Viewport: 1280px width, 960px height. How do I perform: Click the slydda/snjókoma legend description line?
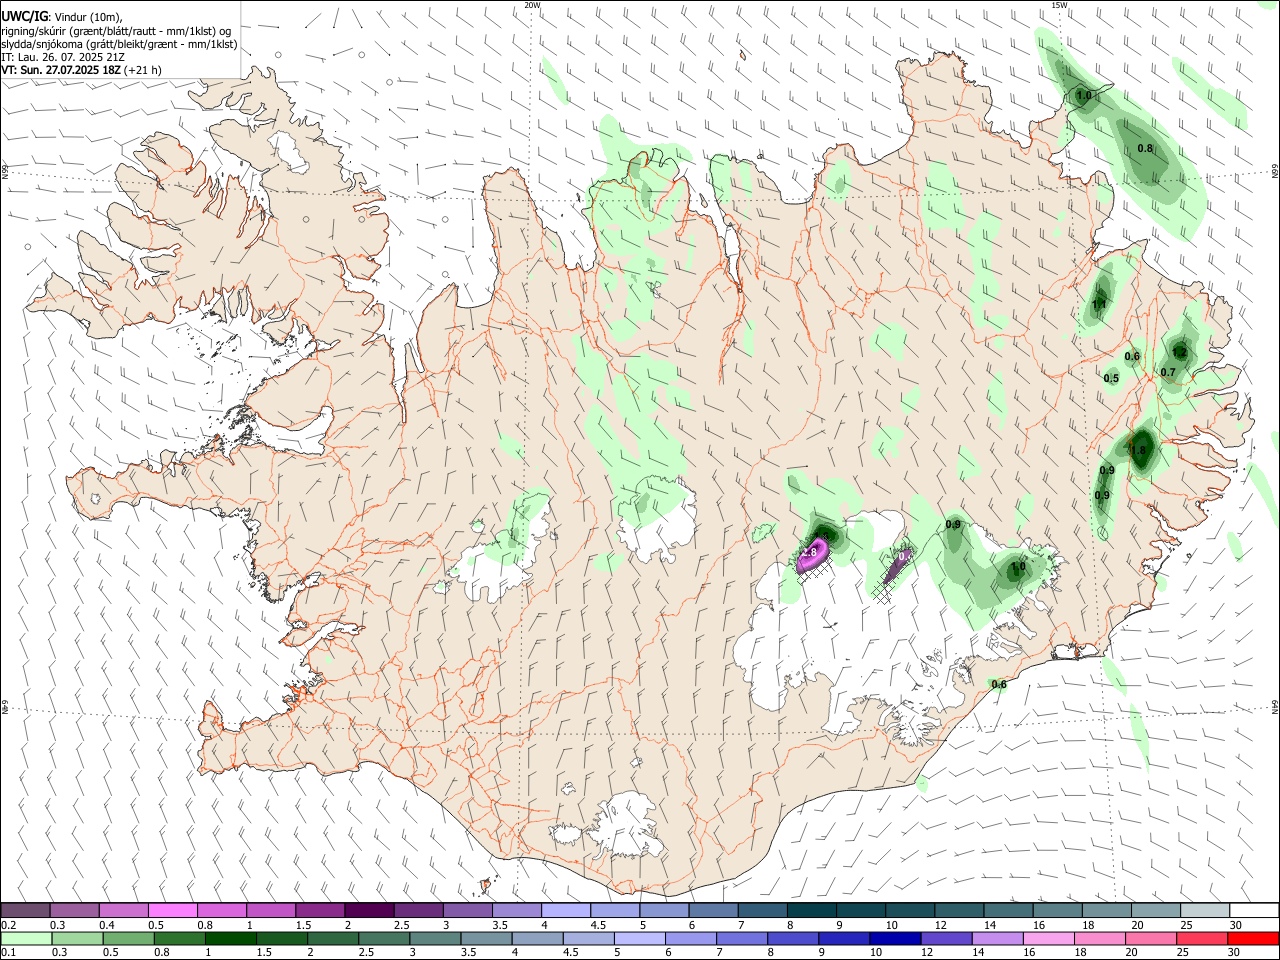click(119, 44)
